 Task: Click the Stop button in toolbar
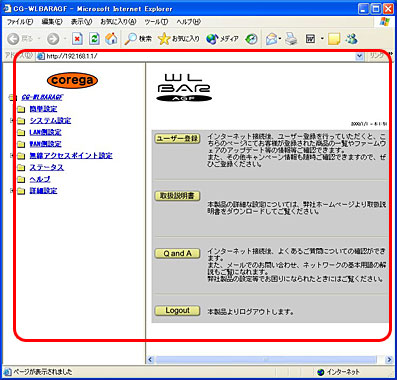click(x=77, y=39)
